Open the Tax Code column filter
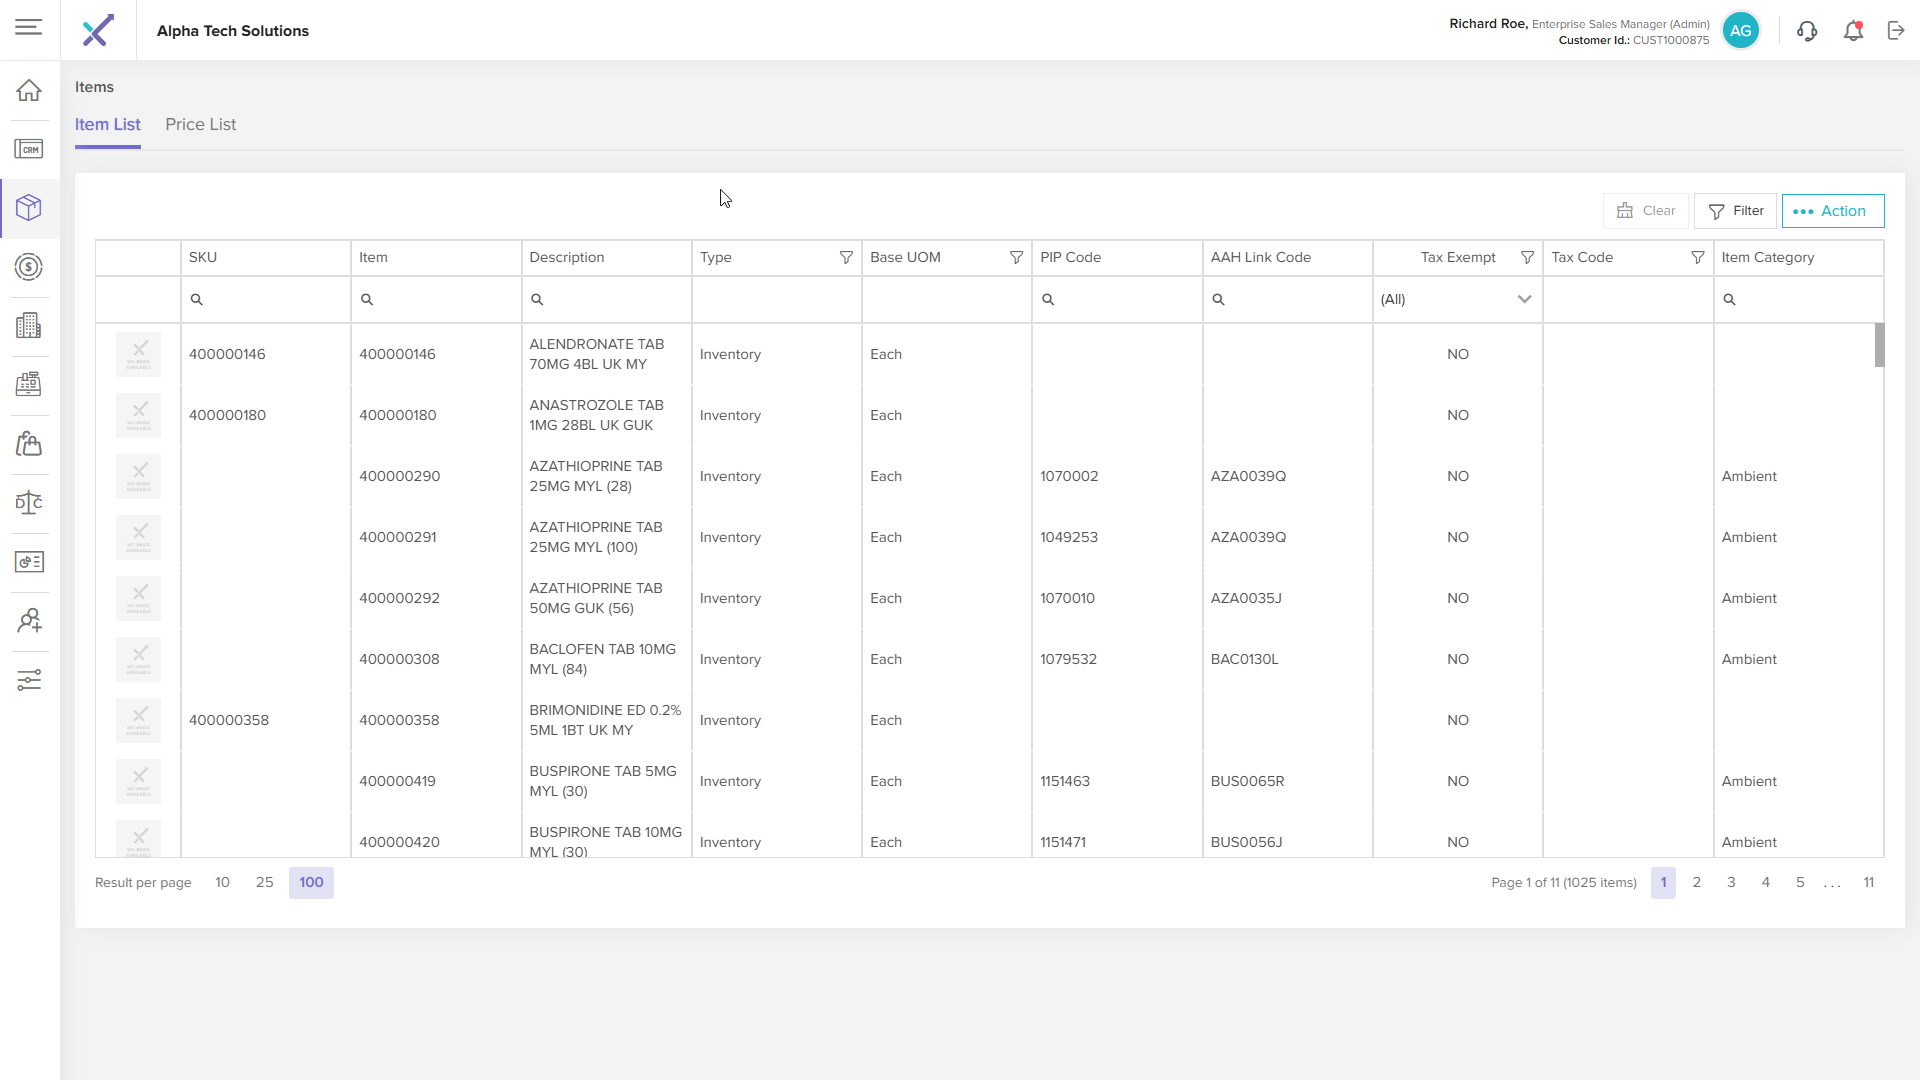Viewport: 1920px width, 1080px height. (1697, 257)
